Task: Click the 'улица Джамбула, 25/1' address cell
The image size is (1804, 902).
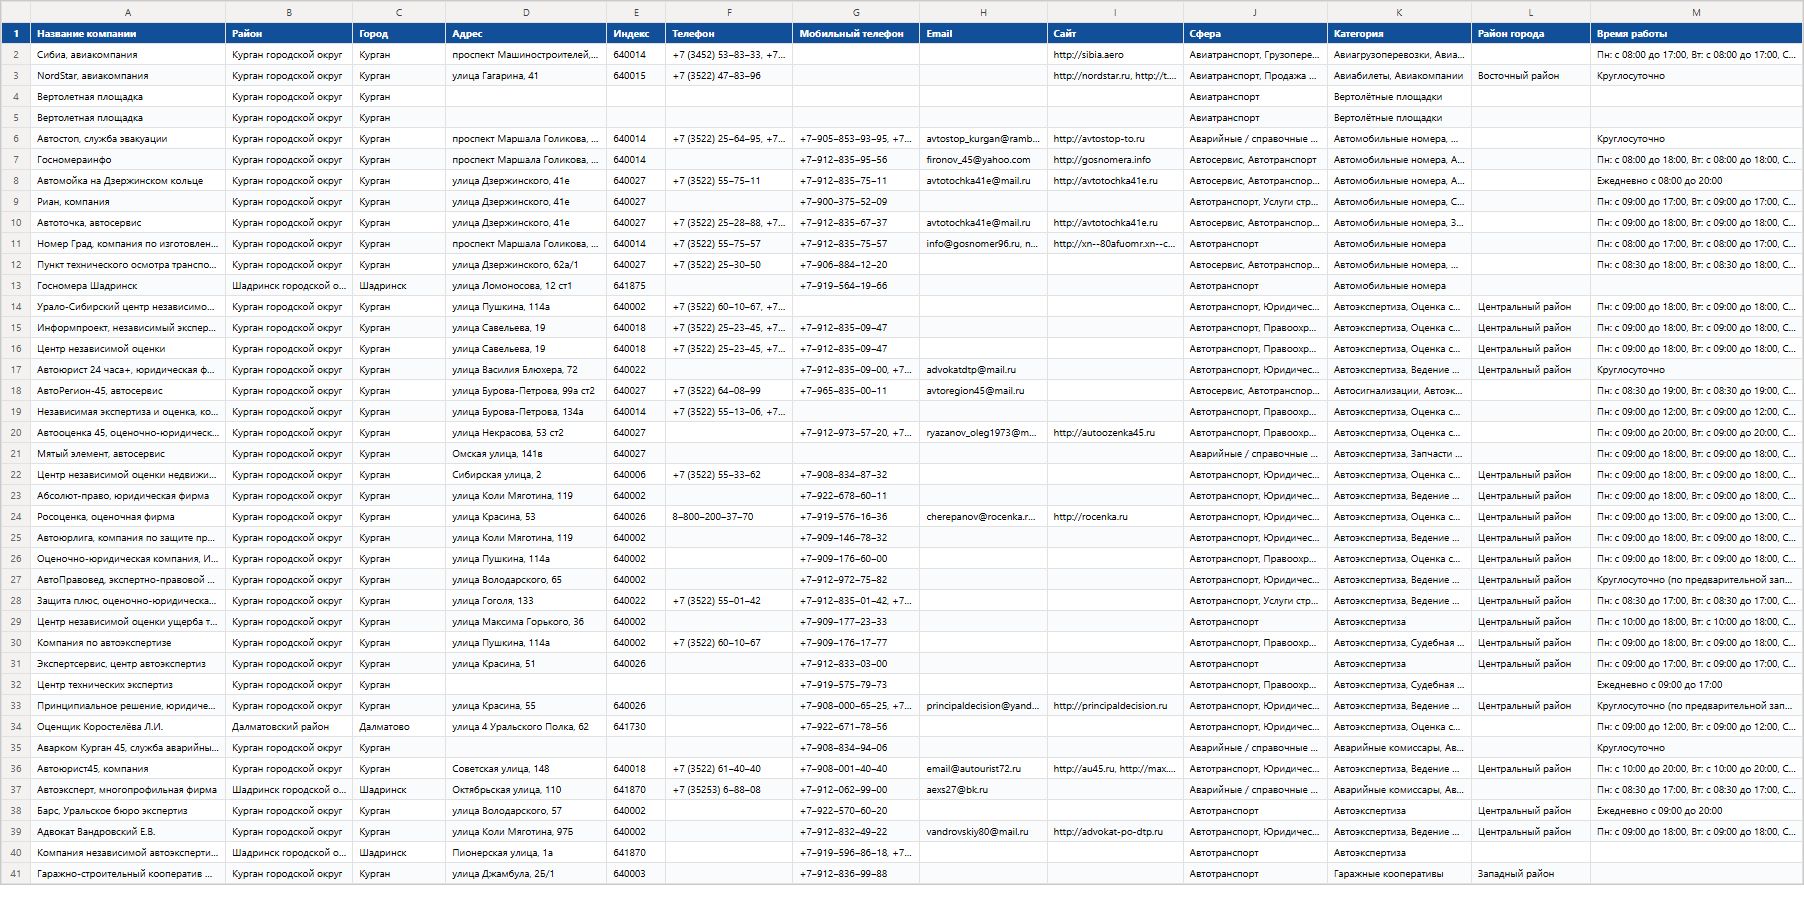Action: click(526, 874)
